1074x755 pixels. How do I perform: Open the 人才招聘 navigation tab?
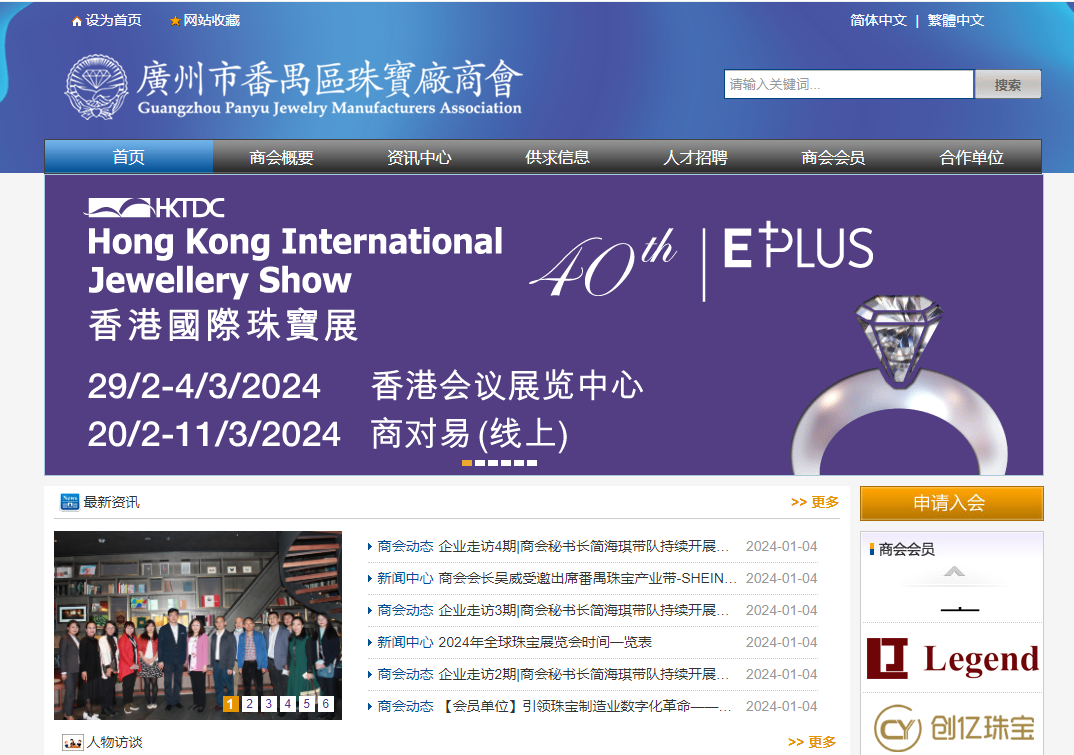tap(695, 157)
